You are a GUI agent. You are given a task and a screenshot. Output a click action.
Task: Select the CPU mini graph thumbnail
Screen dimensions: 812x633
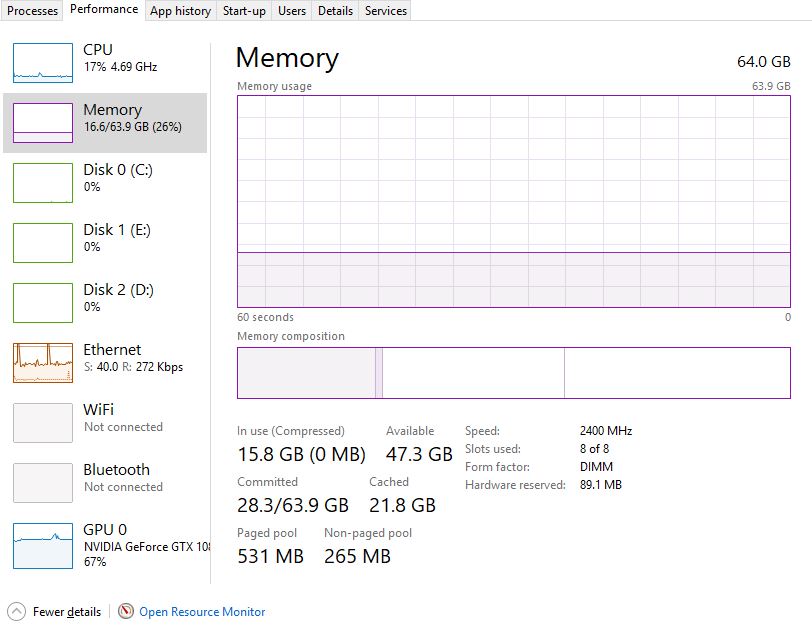42,63
